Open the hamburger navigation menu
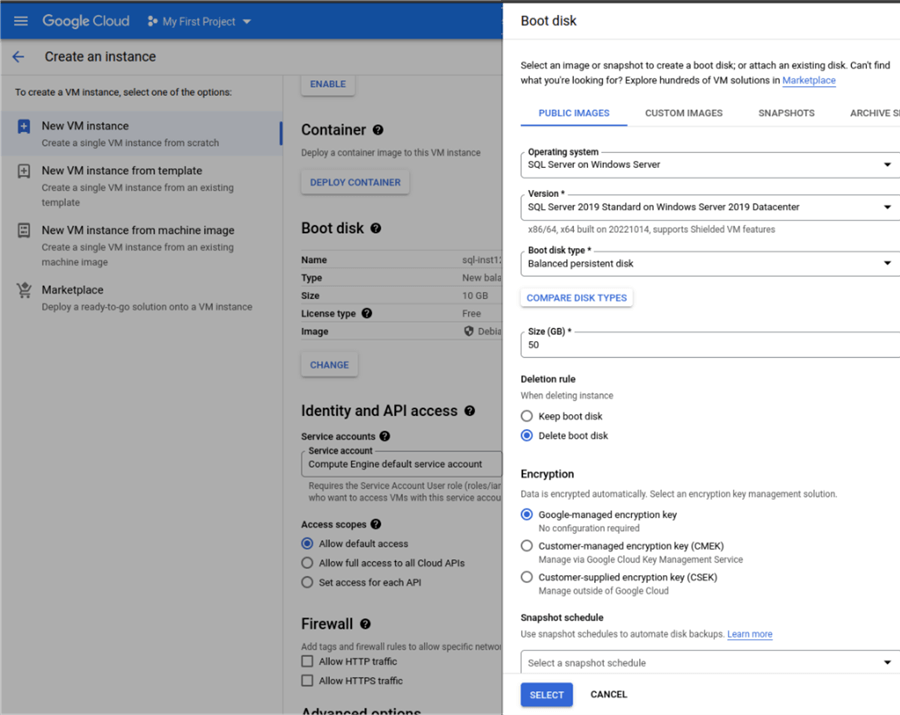This screenshot has width=900, height=715. click(x=20, y=21)
